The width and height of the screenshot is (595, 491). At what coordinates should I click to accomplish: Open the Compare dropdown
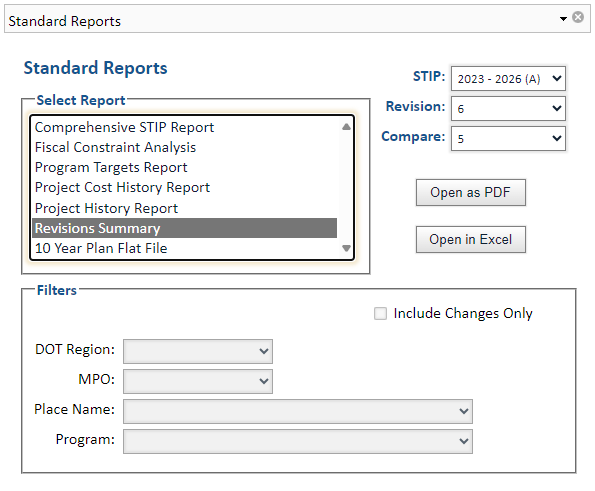508,138
